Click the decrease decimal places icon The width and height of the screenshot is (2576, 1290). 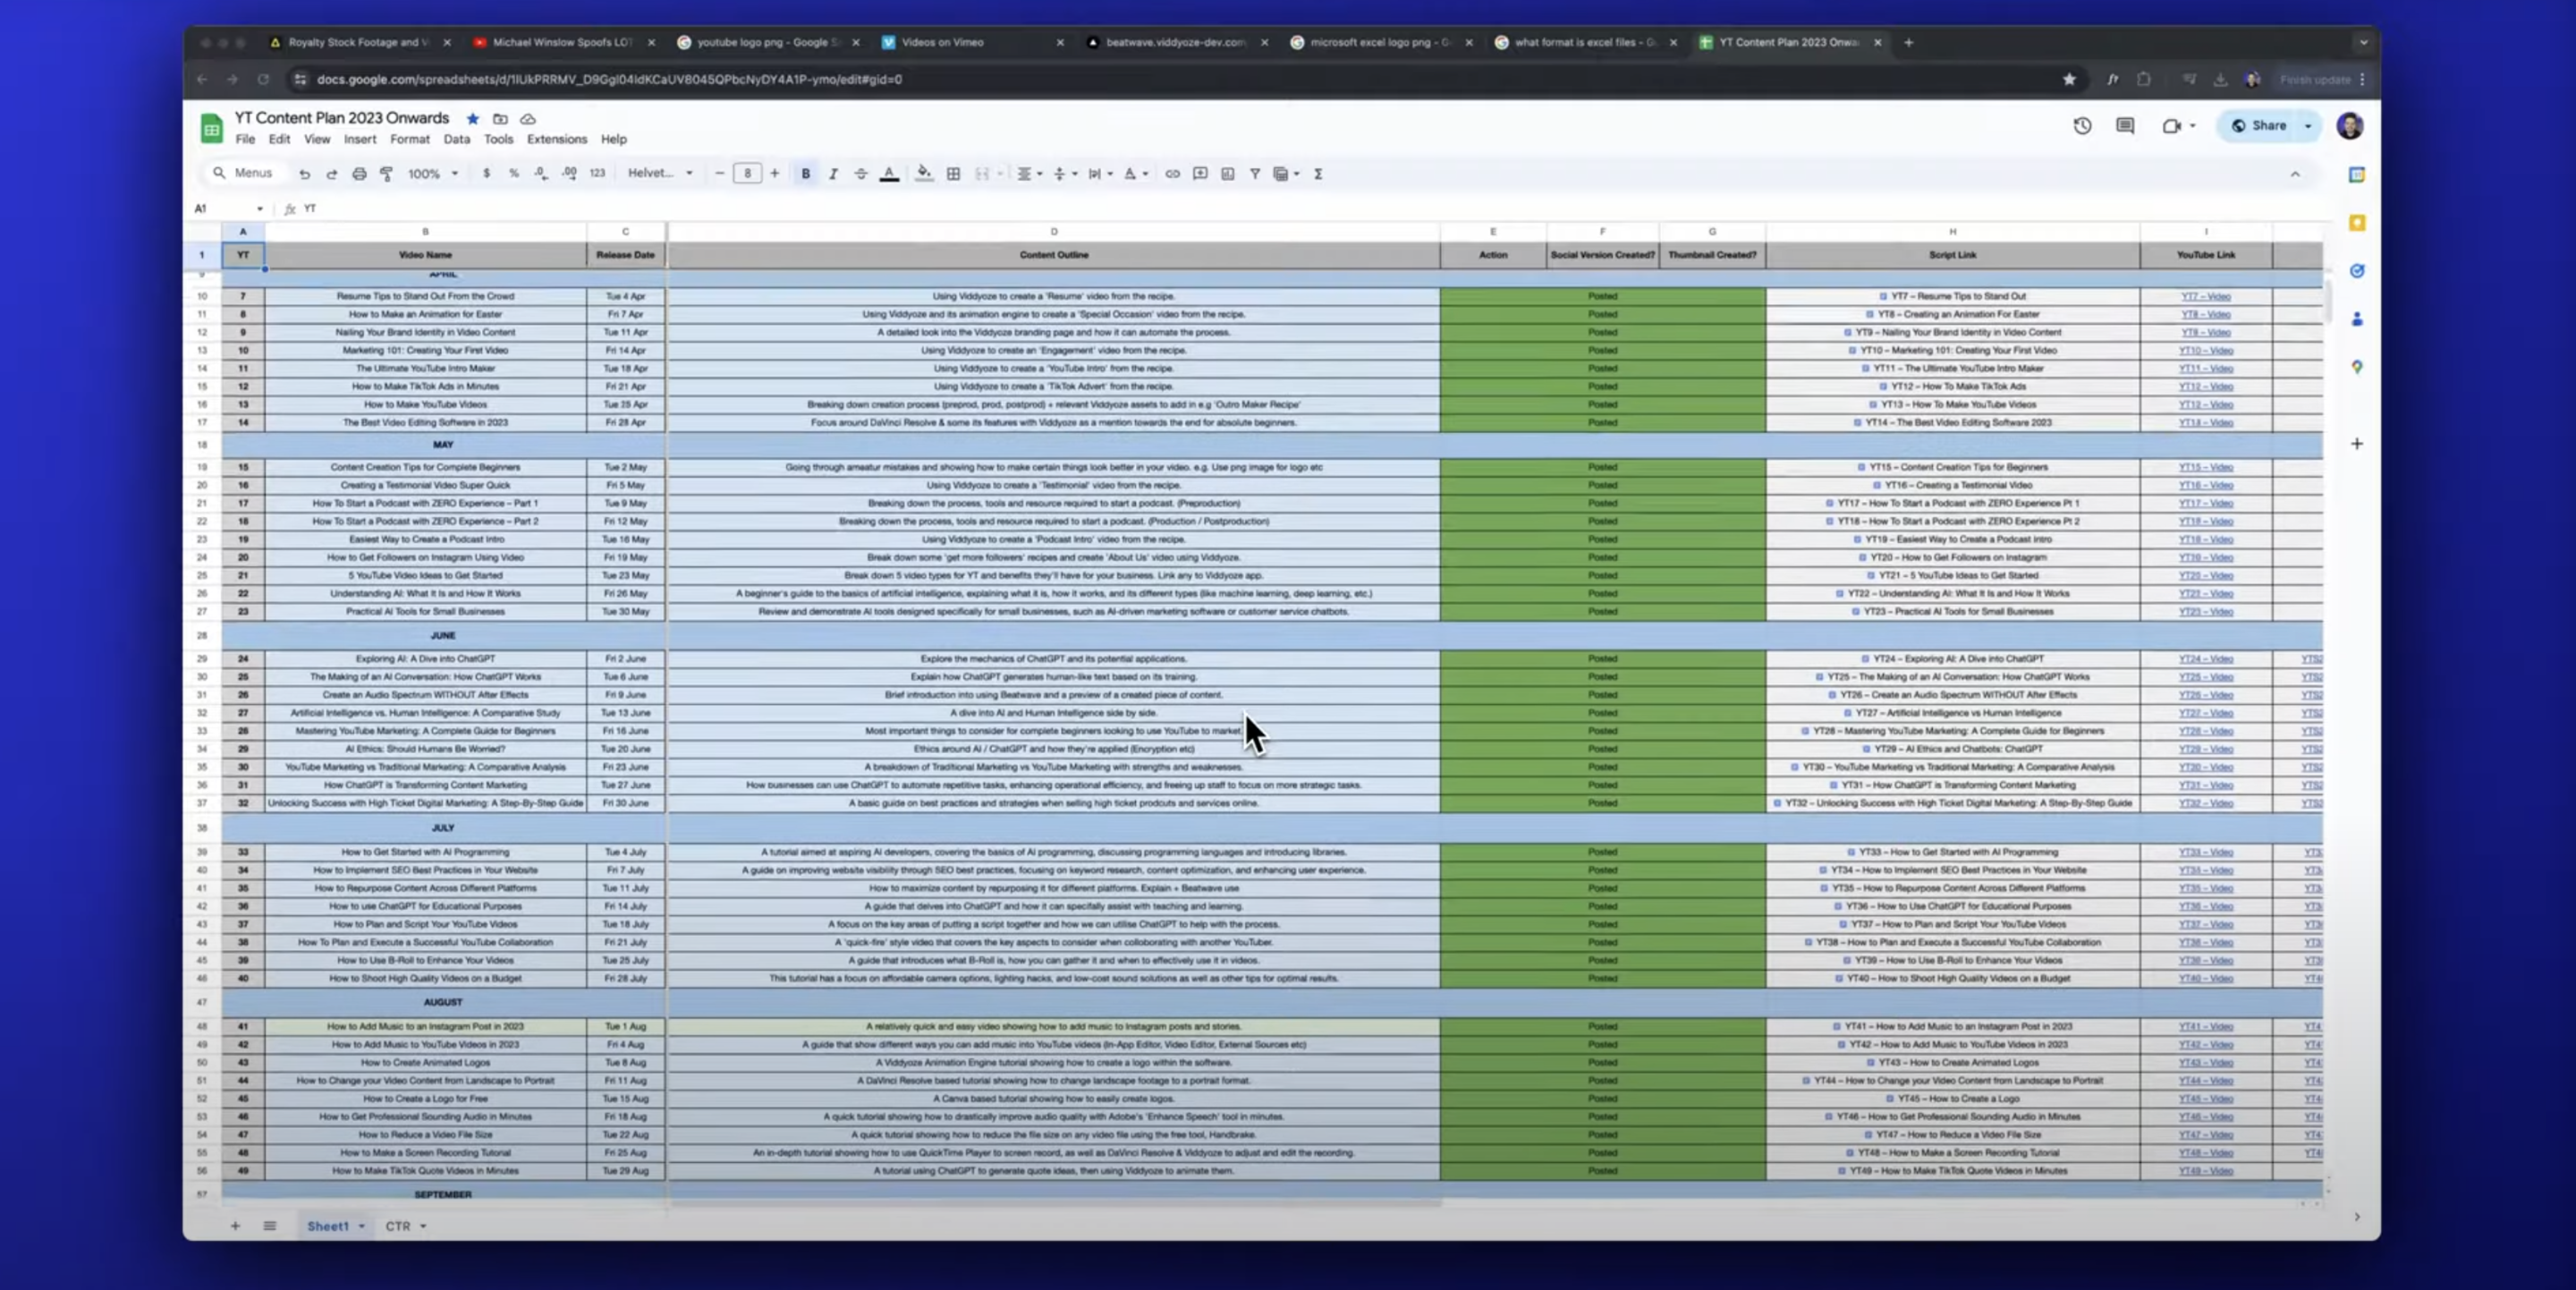pos(541,174)
